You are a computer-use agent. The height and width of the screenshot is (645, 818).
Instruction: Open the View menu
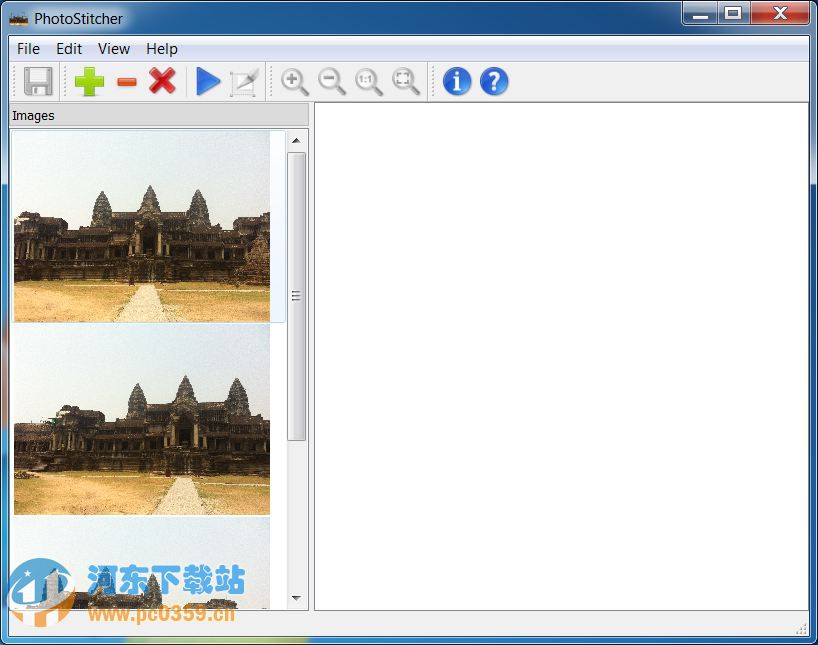coord(113,48)
